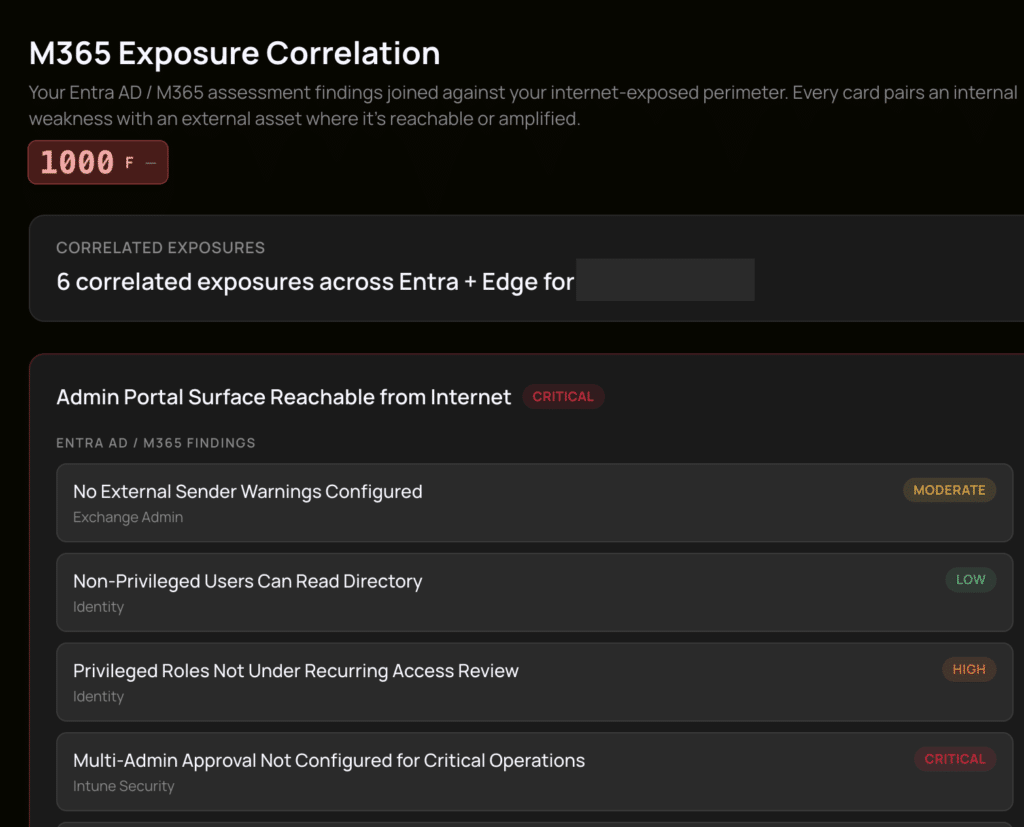Click the 'M365 Exposure Correlation' page title
The width and height of the screenshot is (1024, 827).
tap(234, 53)
